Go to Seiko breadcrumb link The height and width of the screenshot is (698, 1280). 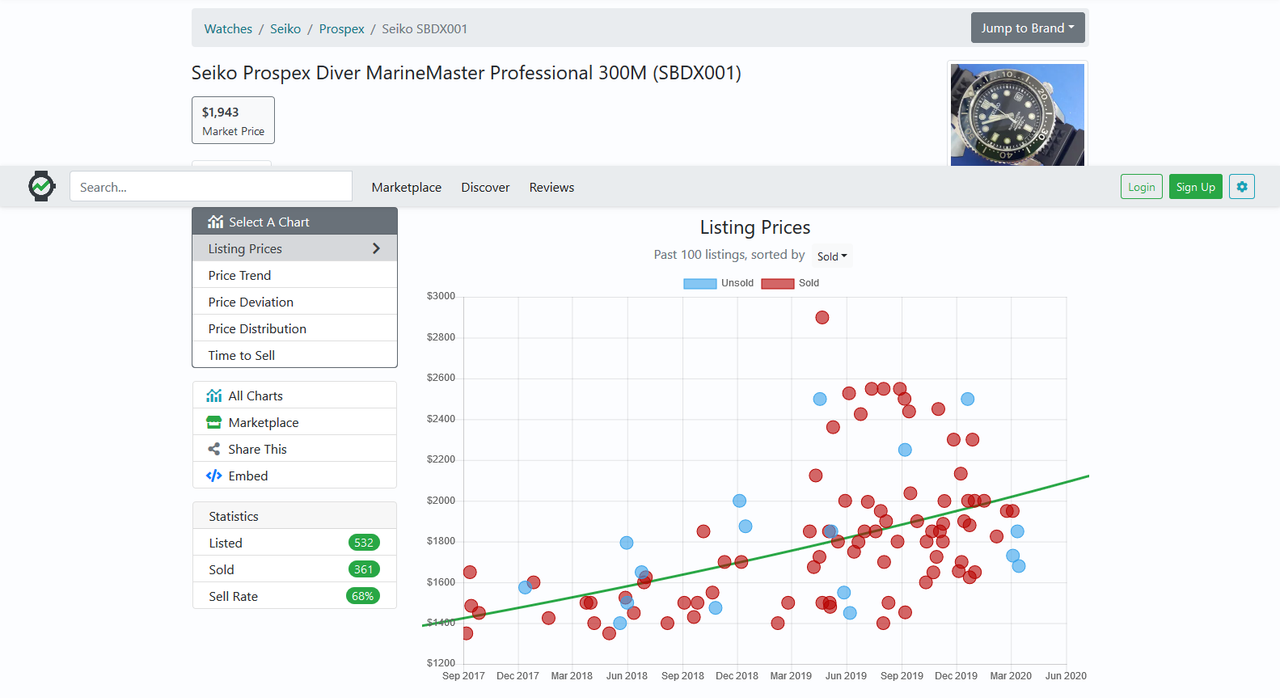[285, 29]
